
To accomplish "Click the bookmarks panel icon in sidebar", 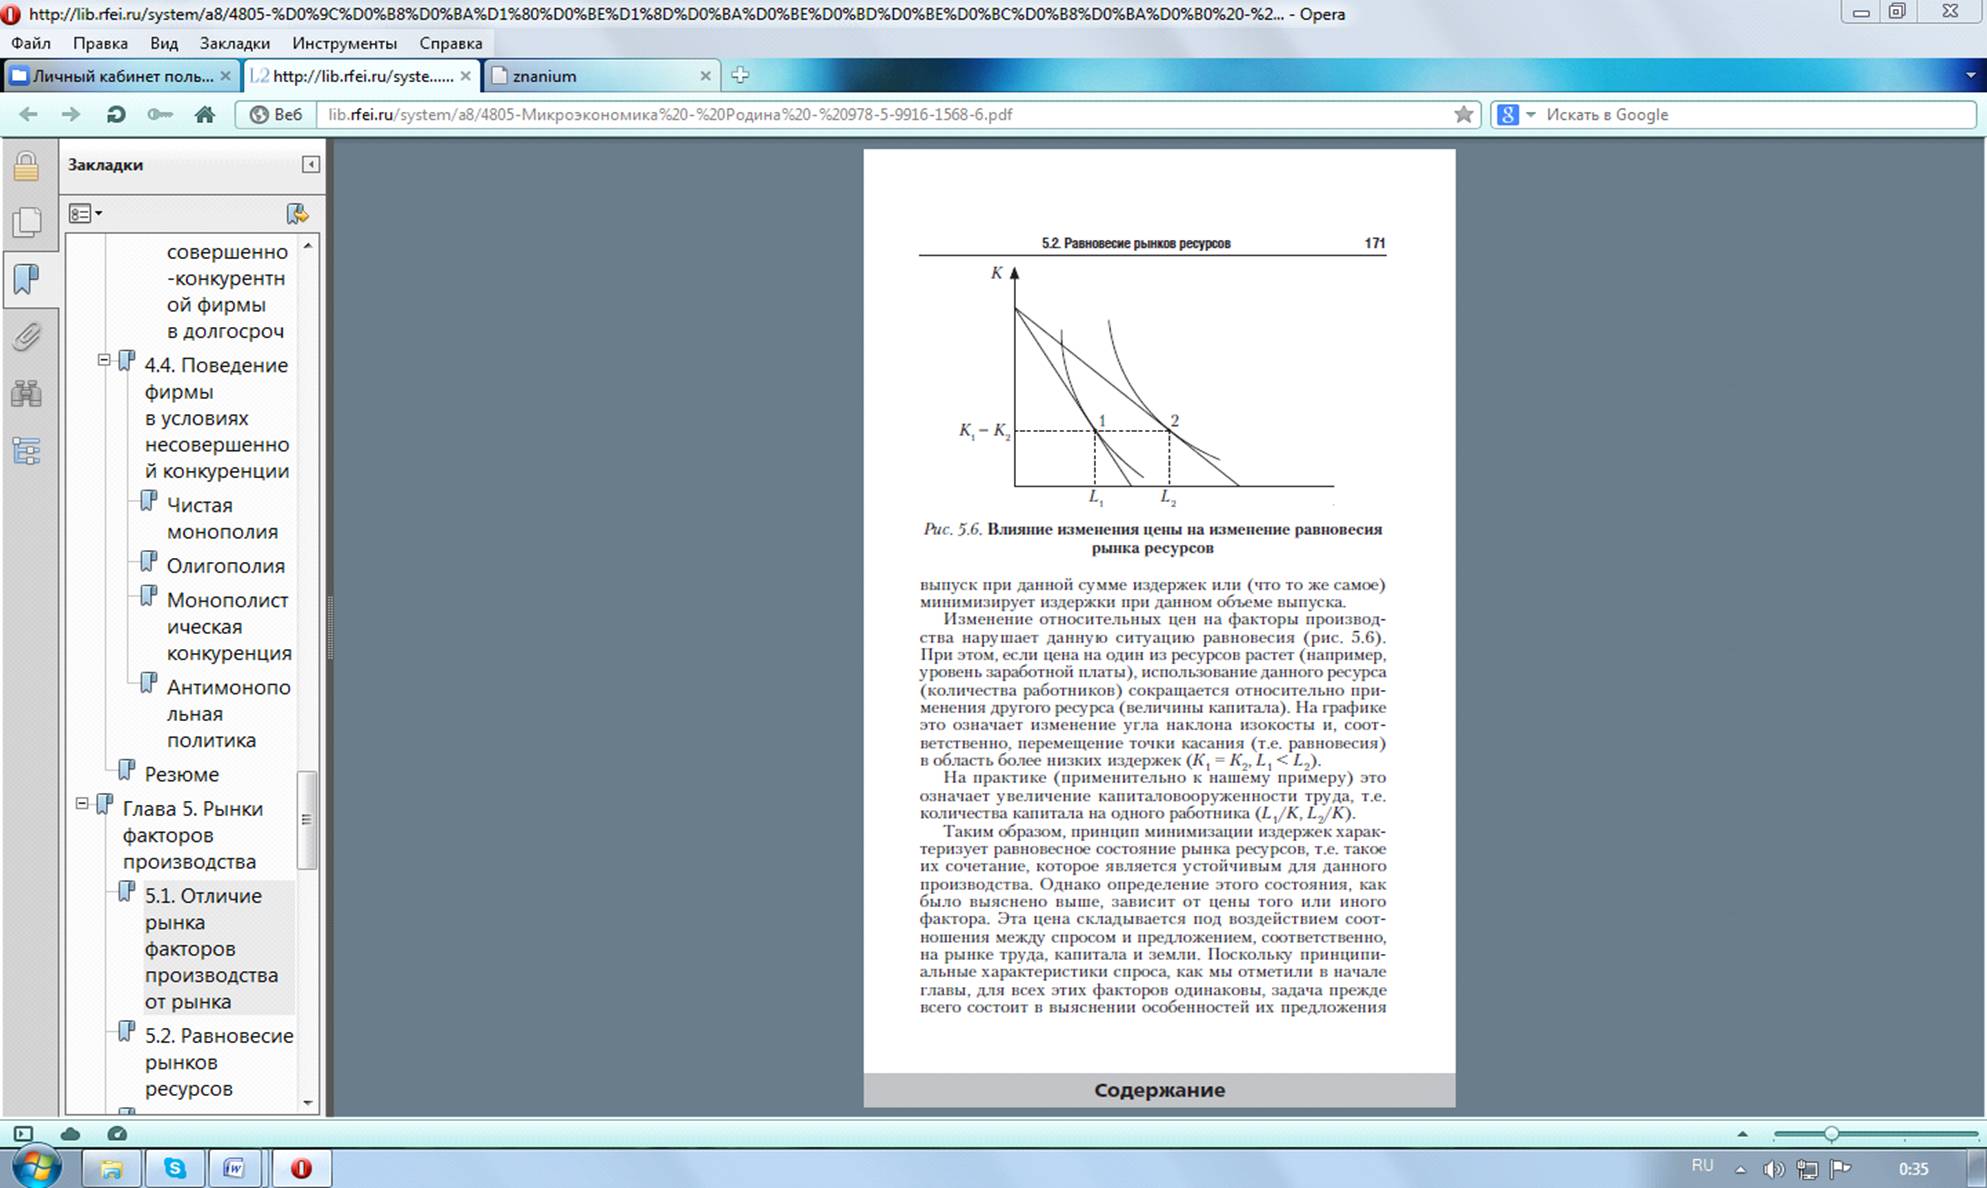I will (x=27, y=279).
